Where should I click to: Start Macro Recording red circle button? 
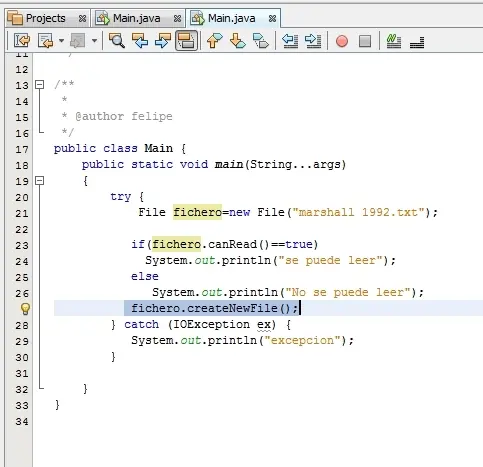[342, 41]
